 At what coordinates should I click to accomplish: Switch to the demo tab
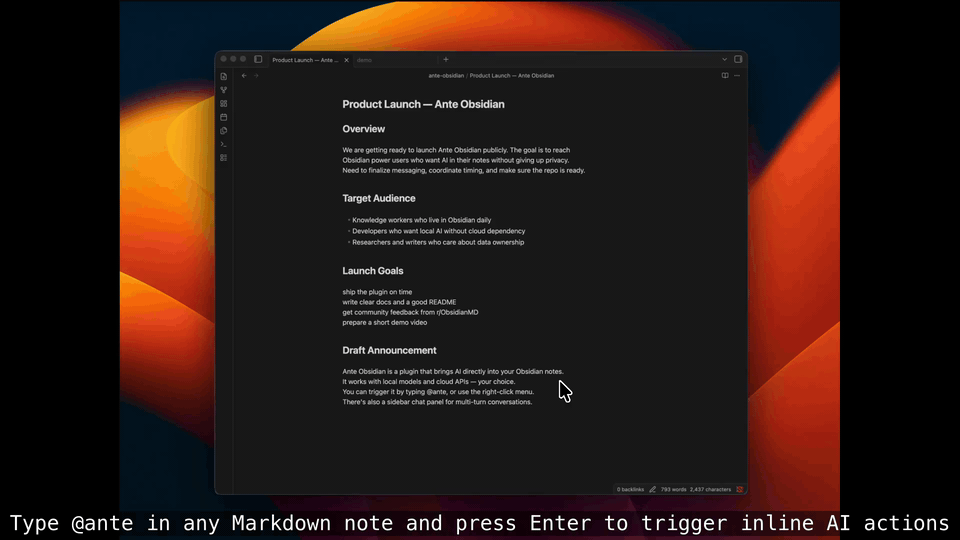364,60
